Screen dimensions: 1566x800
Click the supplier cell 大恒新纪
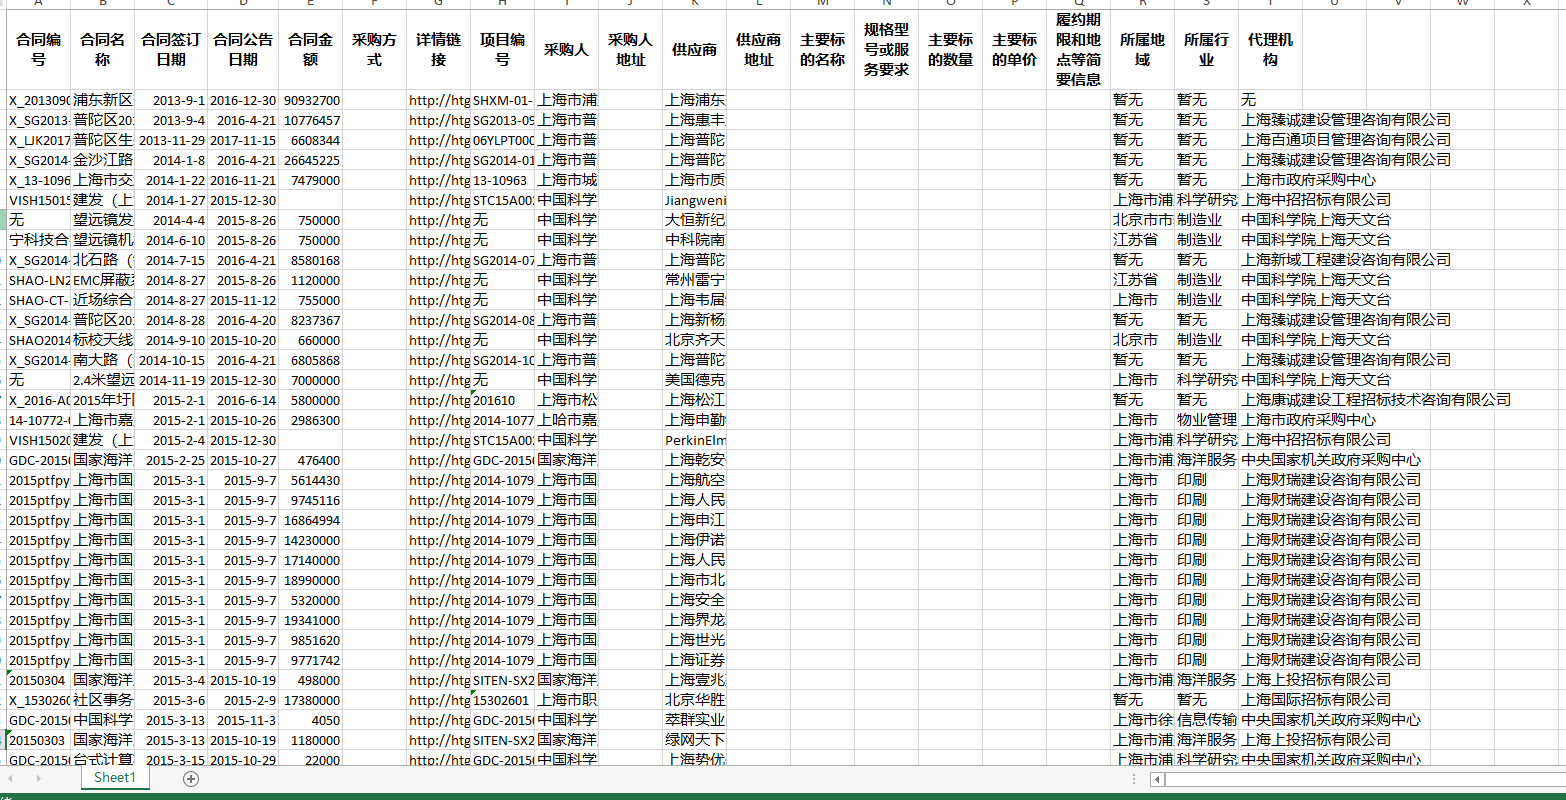[695, 220]
